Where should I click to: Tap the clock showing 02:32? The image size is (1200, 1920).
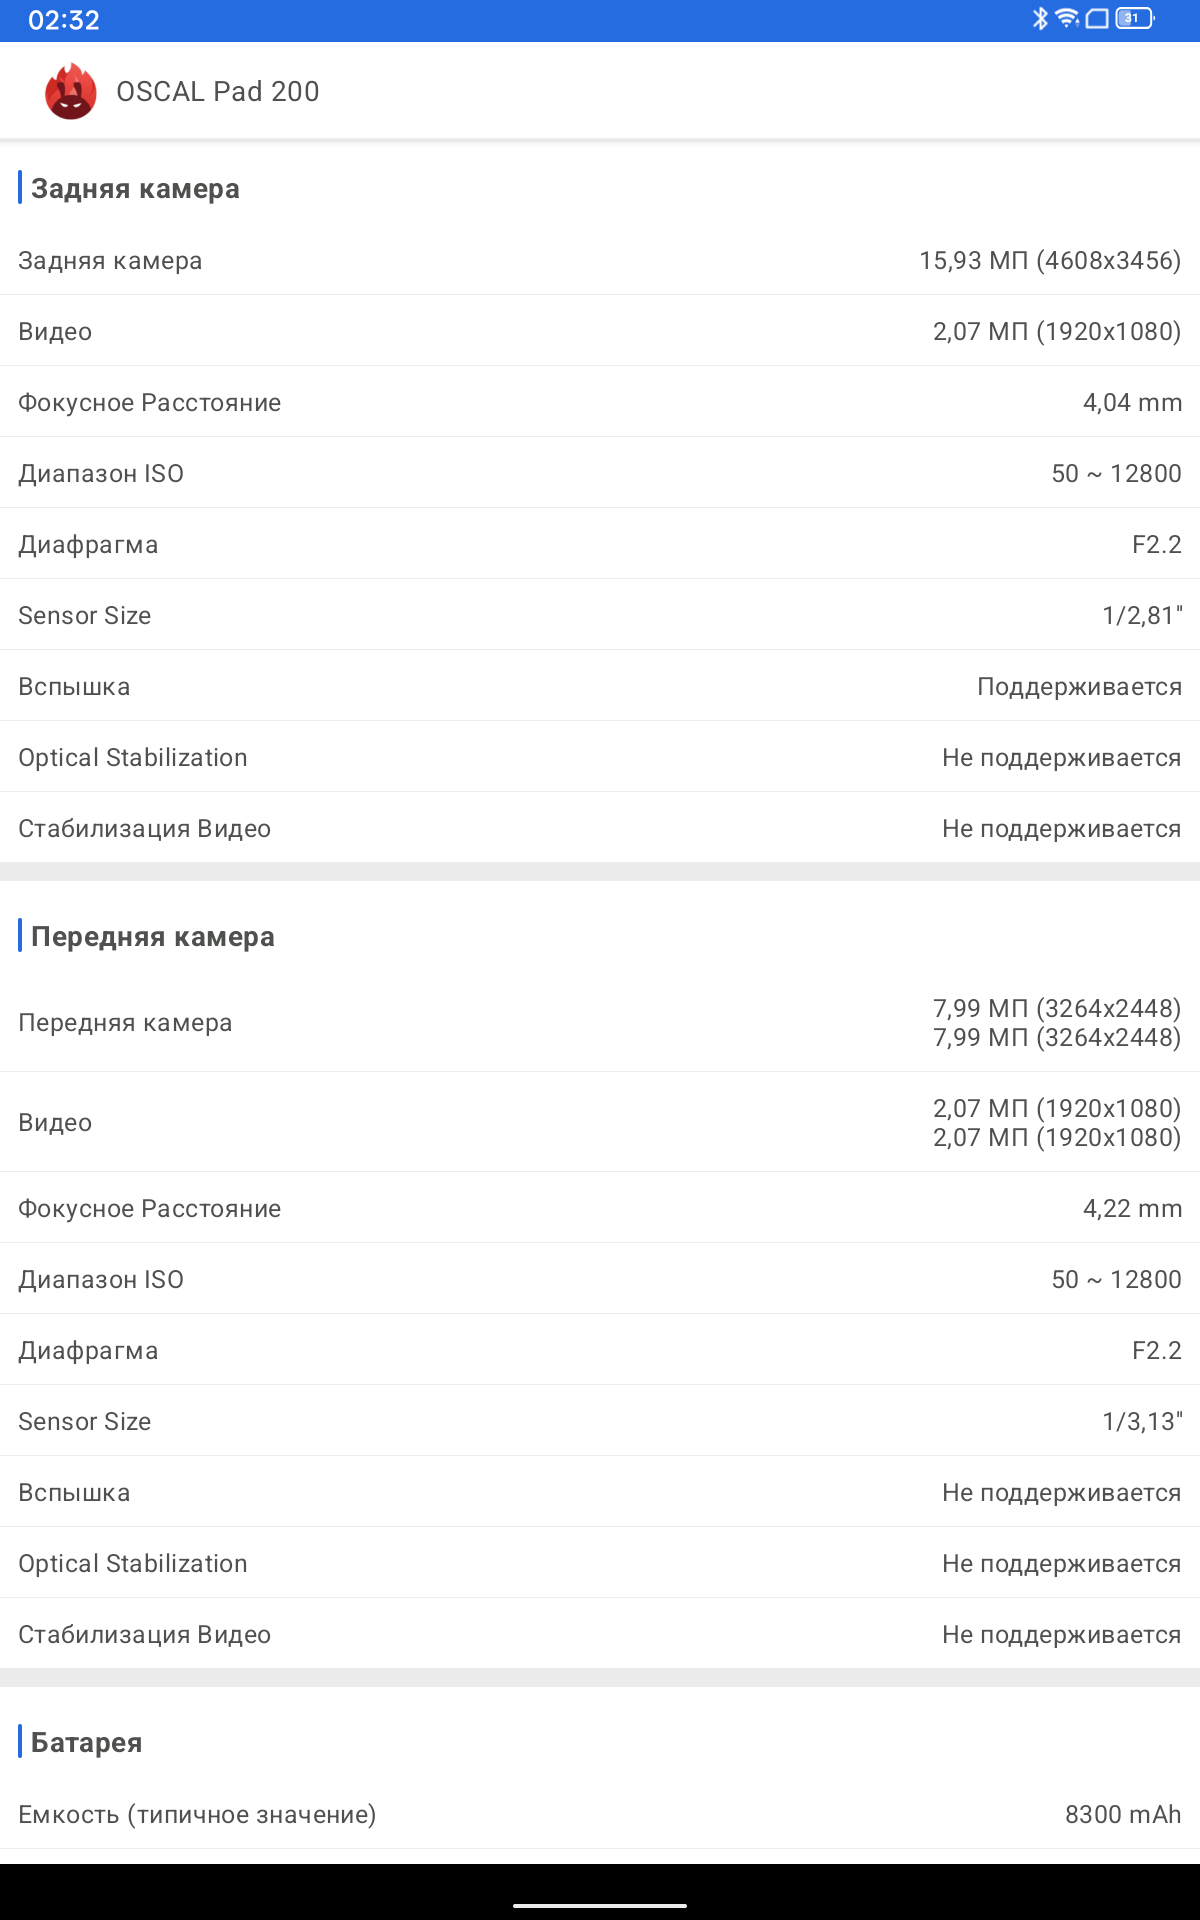pos(64,20)
